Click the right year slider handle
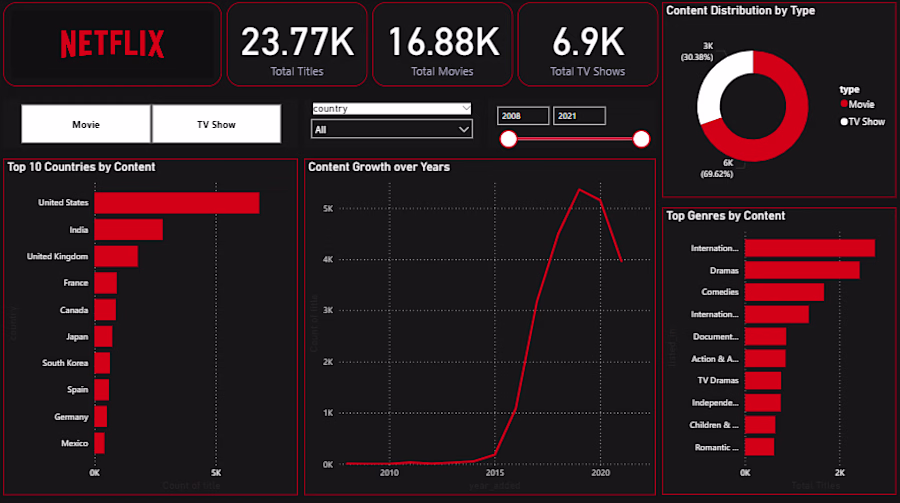900x503 pixels. click(x=641, y=139)
